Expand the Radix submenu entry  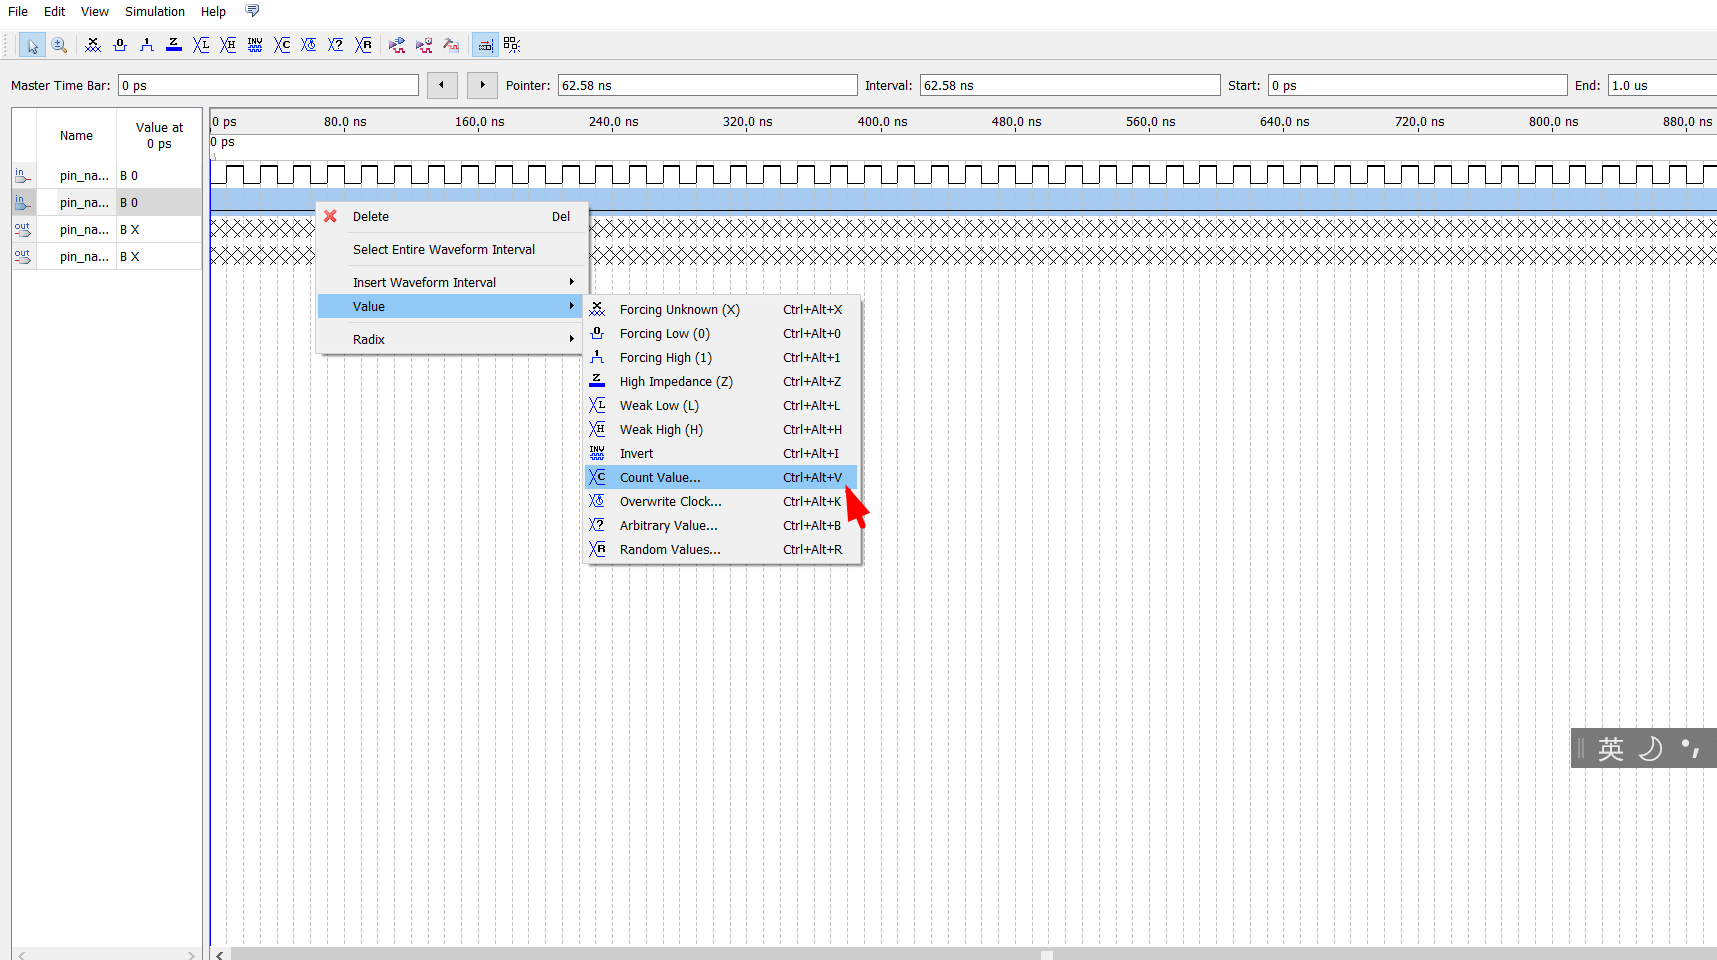pyautogui.click(x=451, y=339)
